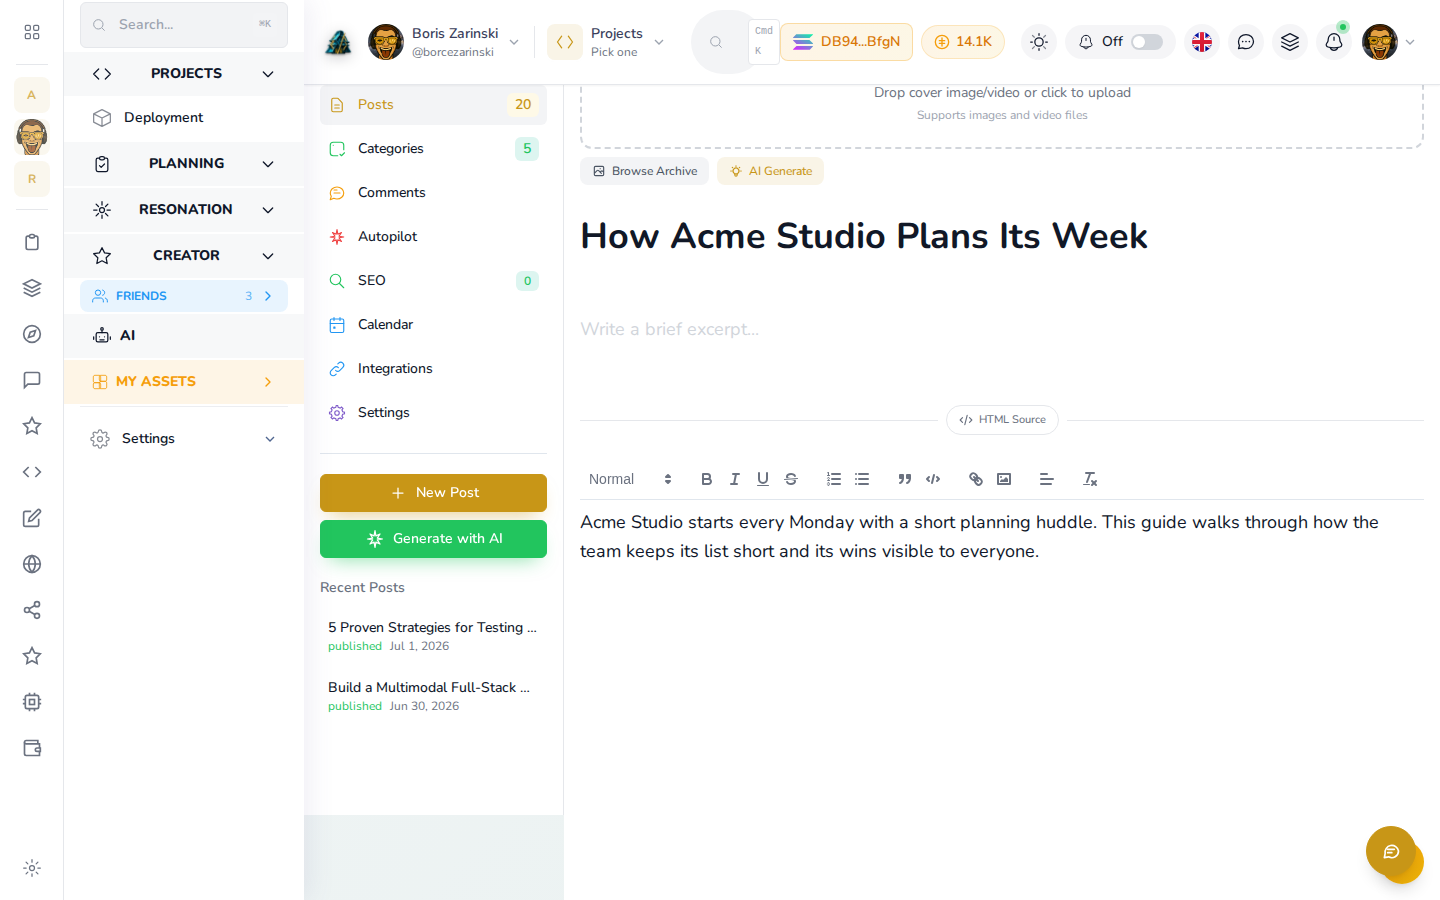The image size is (1440, 900).
Task: Open the Calendar menu item
Action: click(x=433, y=324)
